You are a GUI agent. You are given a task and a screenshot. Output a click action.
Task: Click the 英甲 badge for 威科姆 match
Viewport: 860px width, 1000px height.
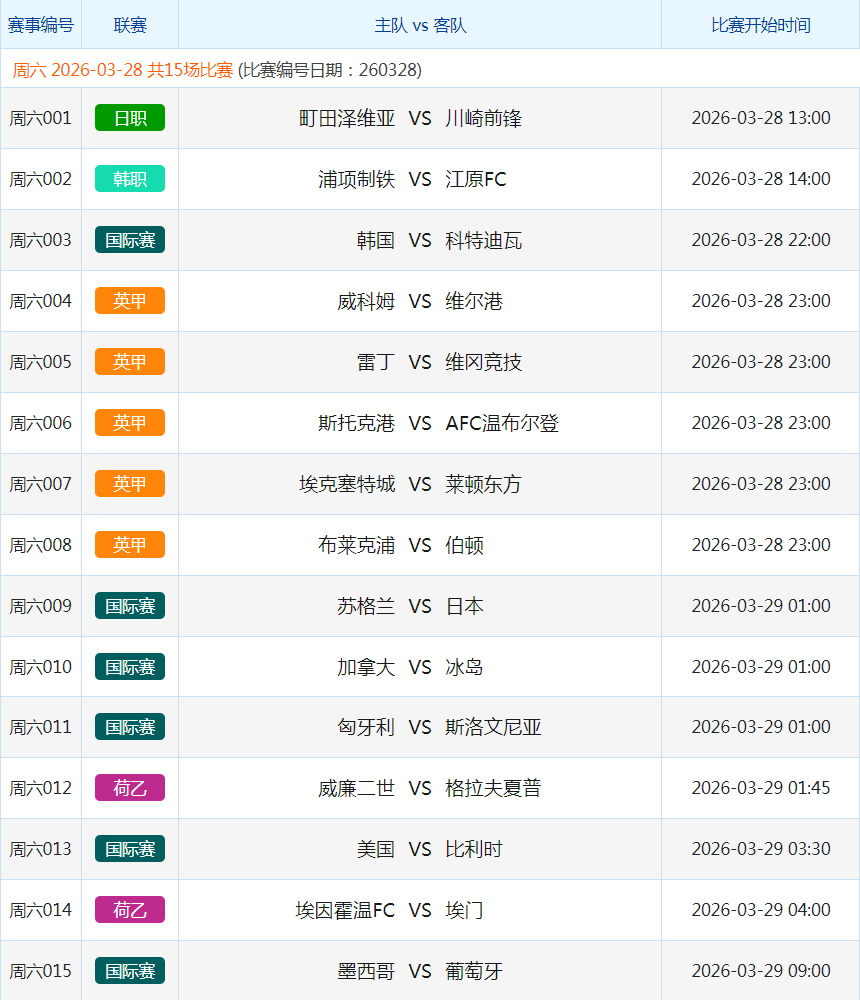click(x=130, y=301)
